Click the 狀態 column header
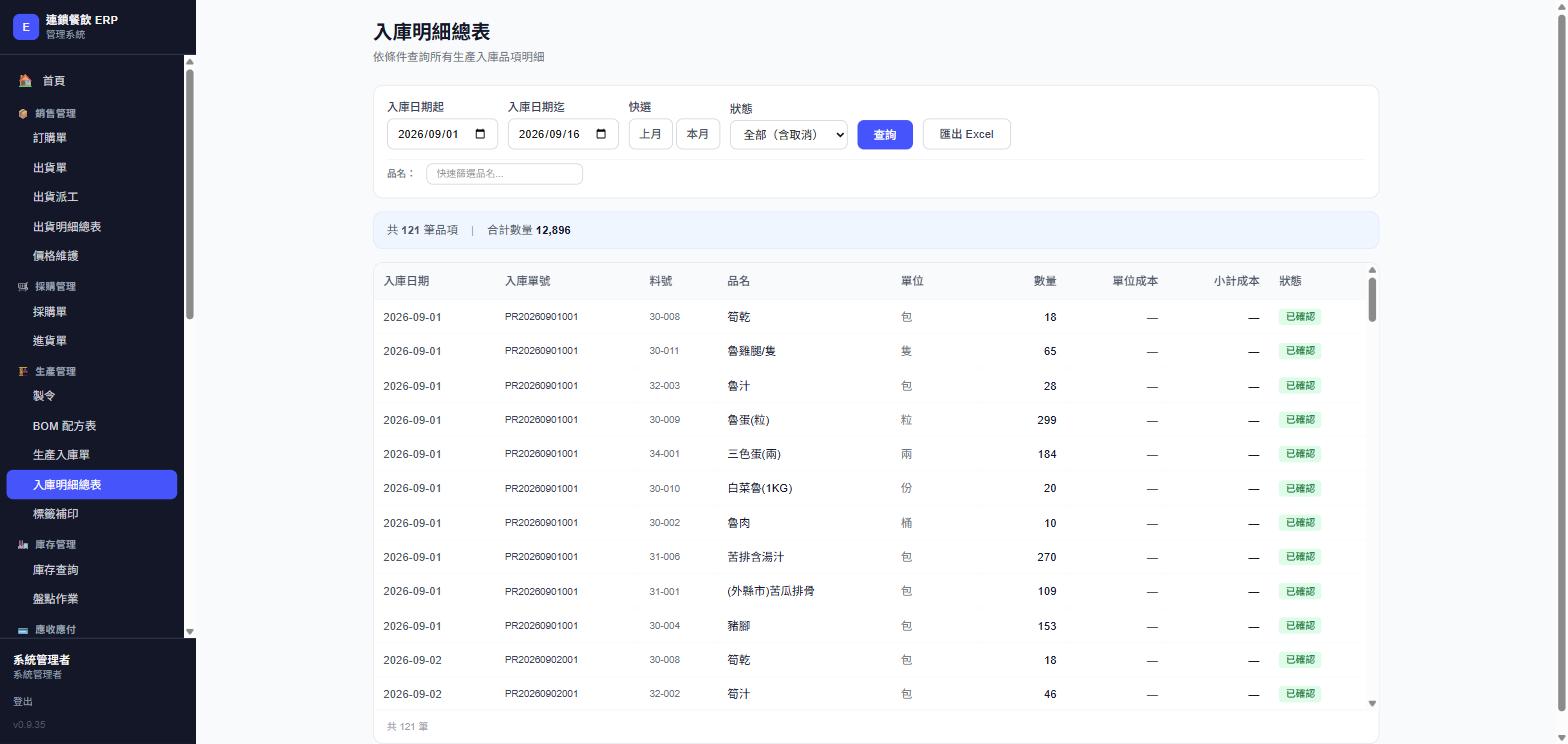 (x=1290, y=282)
